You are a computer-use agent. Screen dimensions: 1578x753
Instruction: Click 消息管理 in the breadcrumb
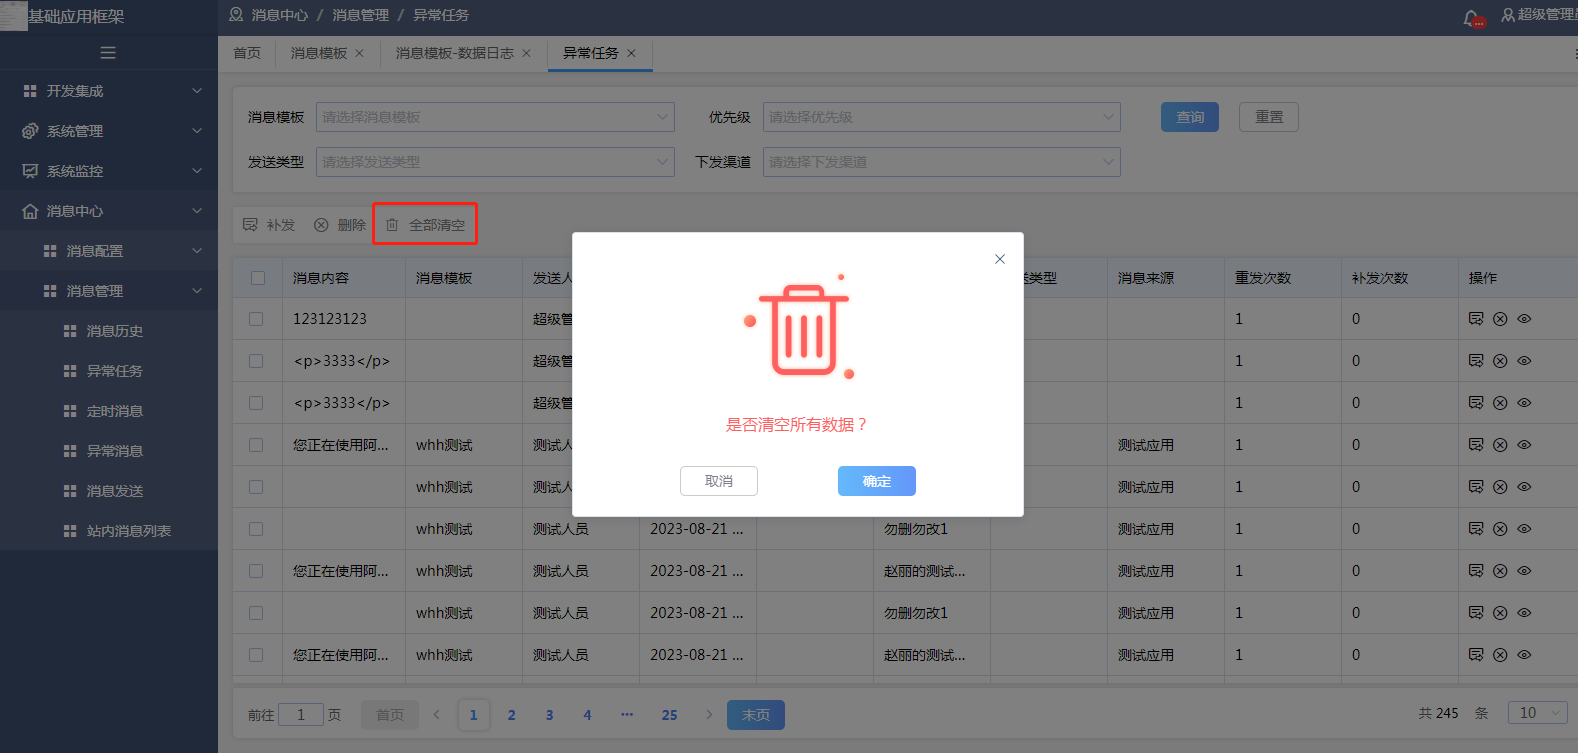(360, 15)
